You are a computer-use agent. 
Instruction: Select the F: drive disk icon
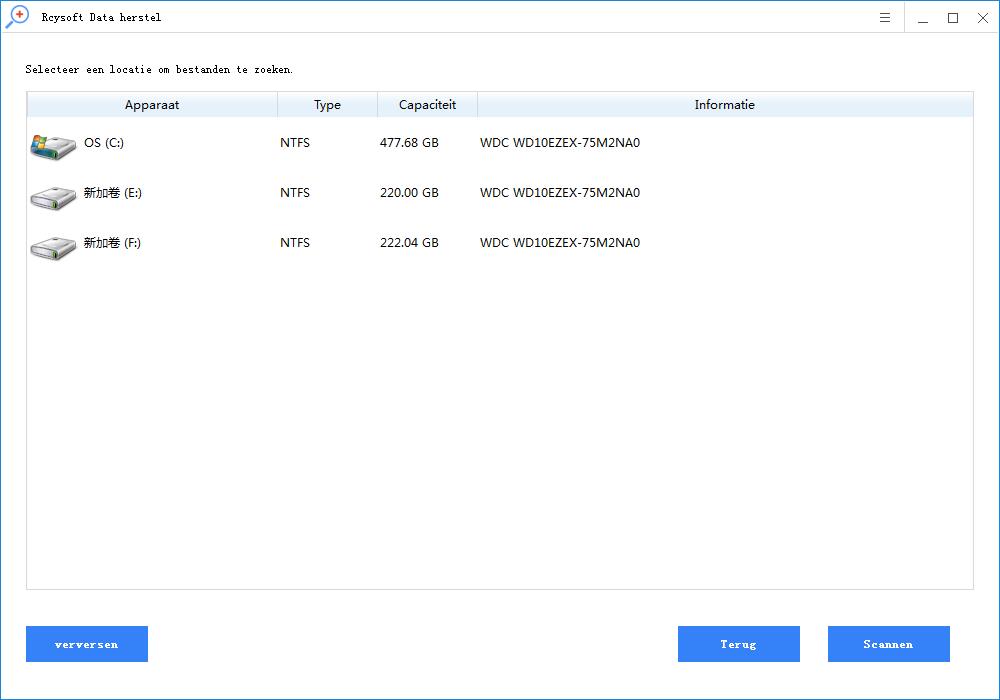point(53,246)
